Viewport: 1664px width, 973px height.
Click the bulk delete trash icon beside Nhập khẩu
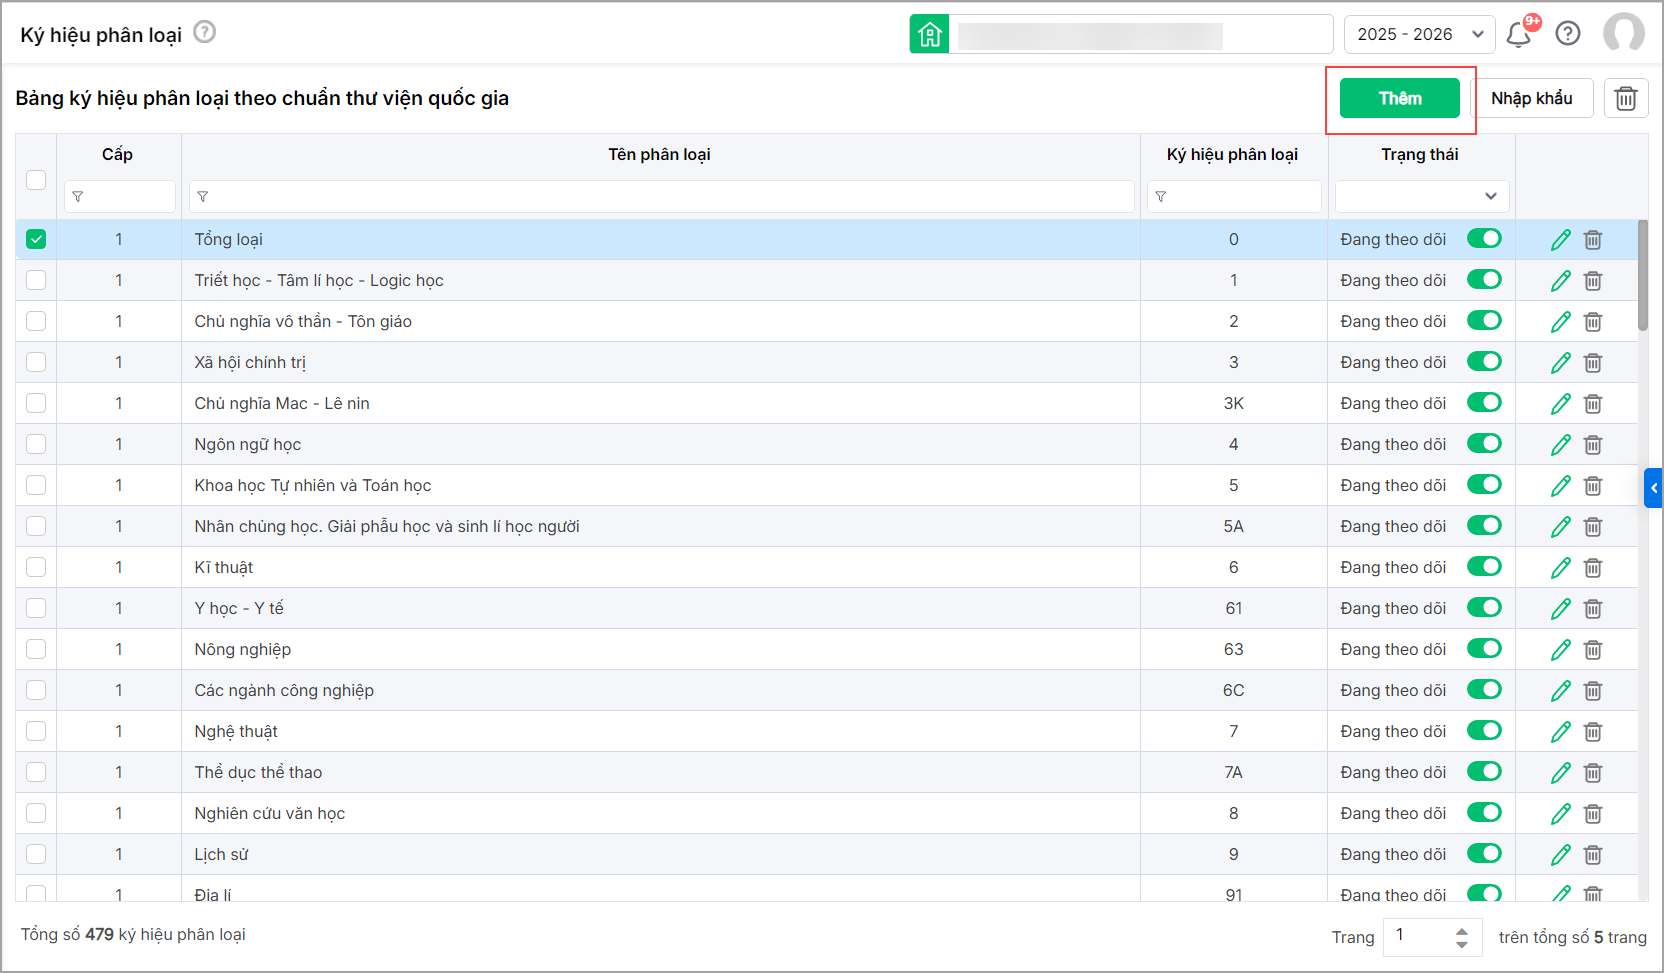[1626, 98]
